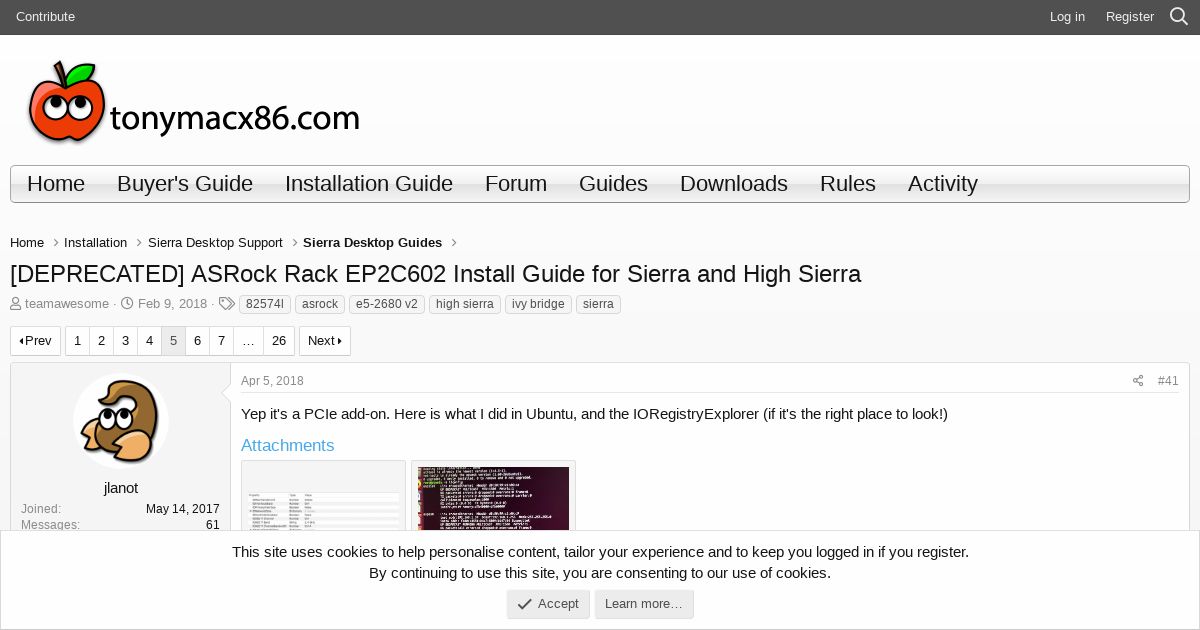The width and height of the screenshot is (1200, 630).
Task: Click the thread title heading
Action: pos(435,274)
